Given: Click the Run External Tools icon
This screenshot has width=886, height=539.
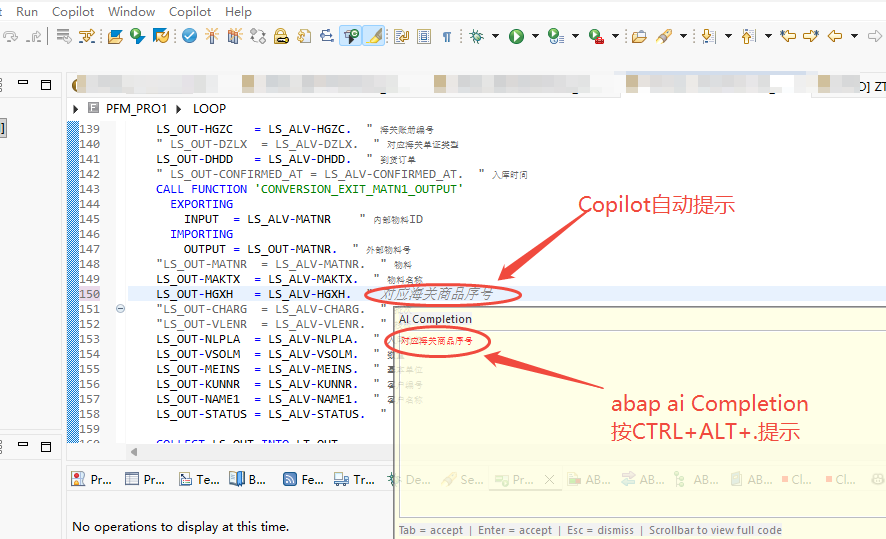Looking at the screenshot, I should [x=596, y=37].
